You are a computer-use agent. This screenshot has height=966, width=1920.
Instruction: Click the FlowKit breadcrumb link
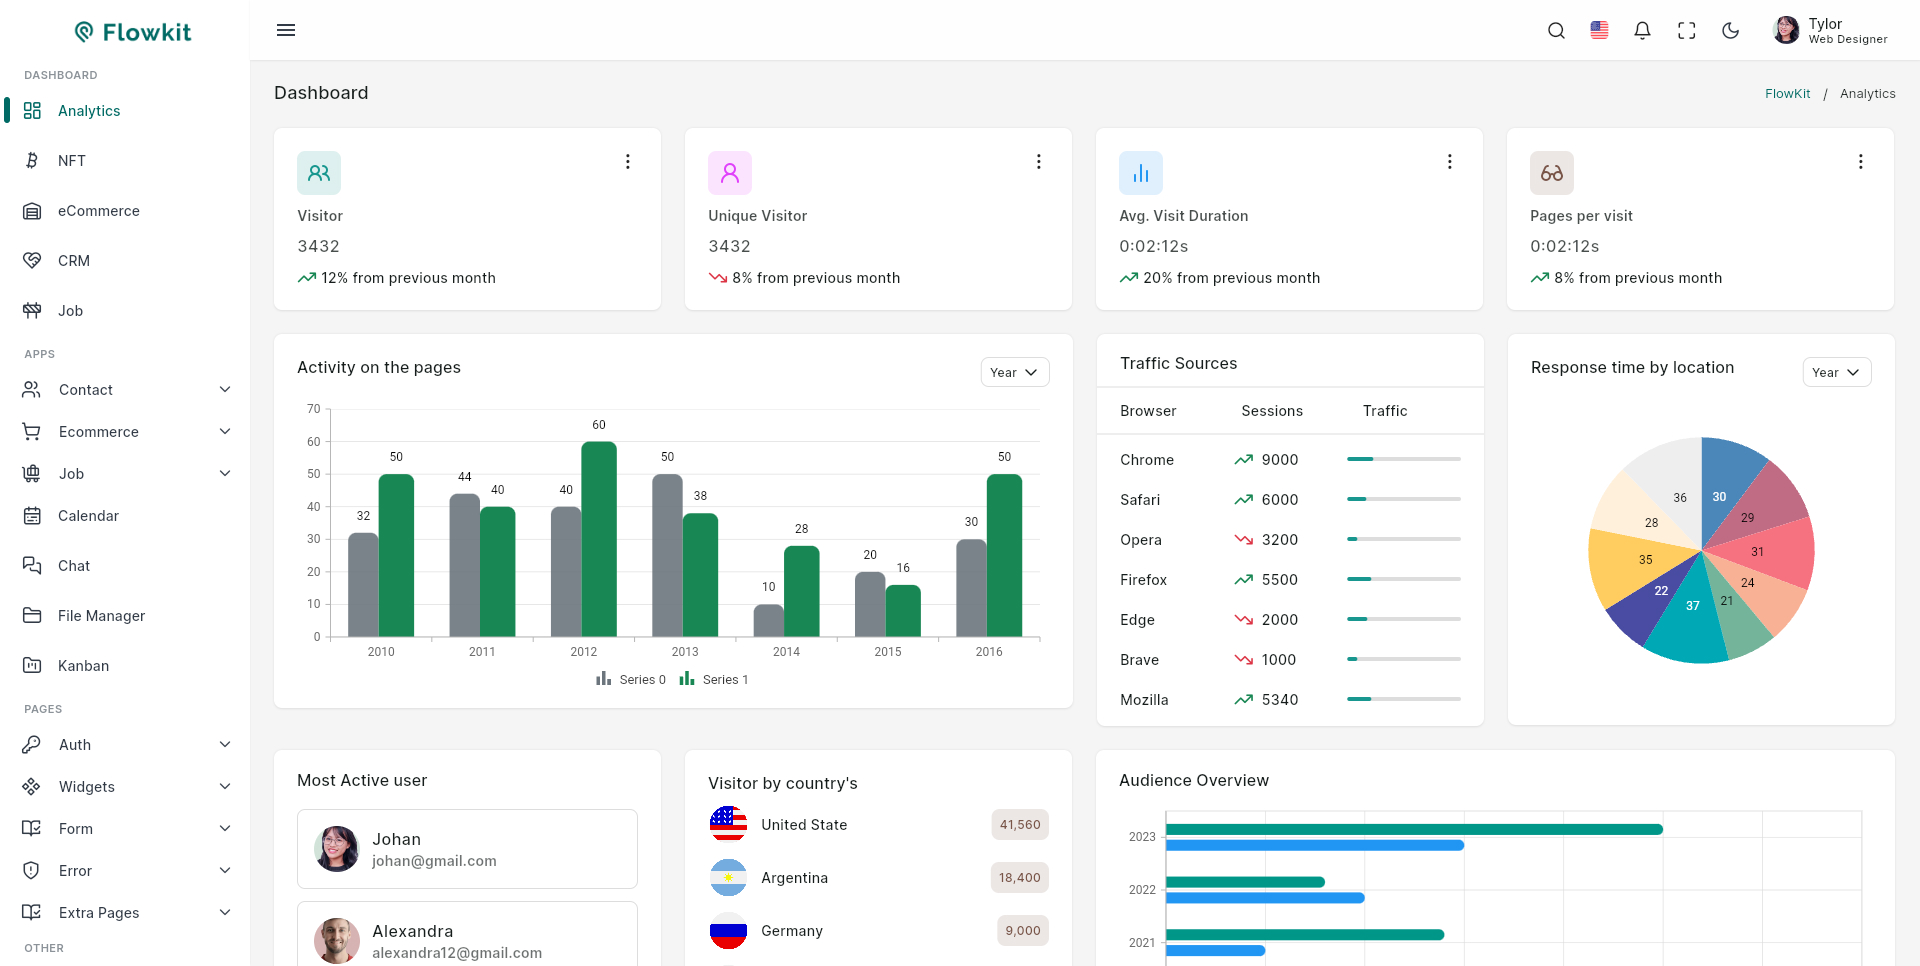[1788, 93]
